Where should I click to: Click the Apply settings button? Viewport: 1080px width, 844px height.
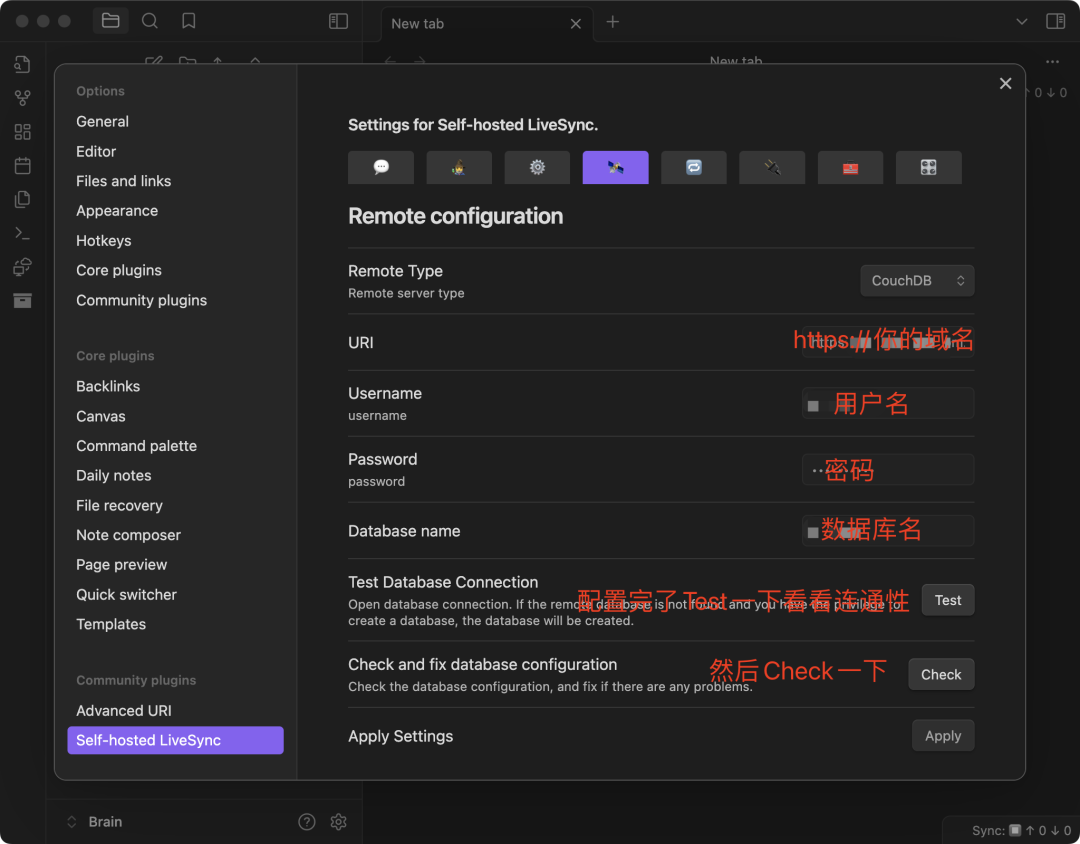coord(943,736)
